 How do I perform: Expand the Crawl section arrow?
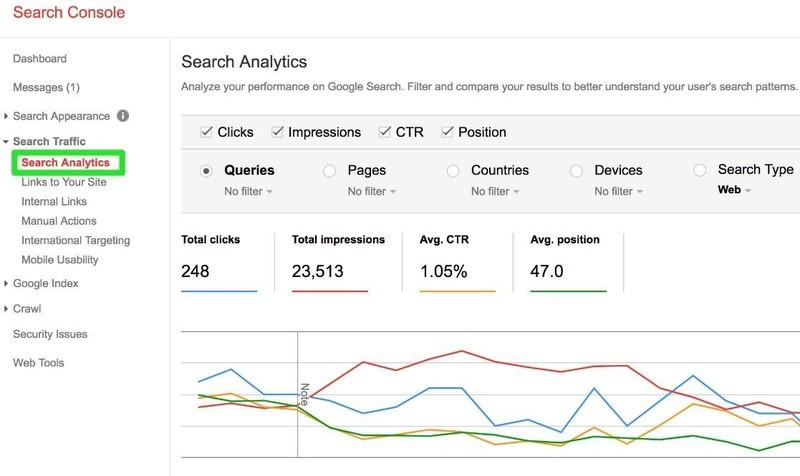tap(7, 310)
